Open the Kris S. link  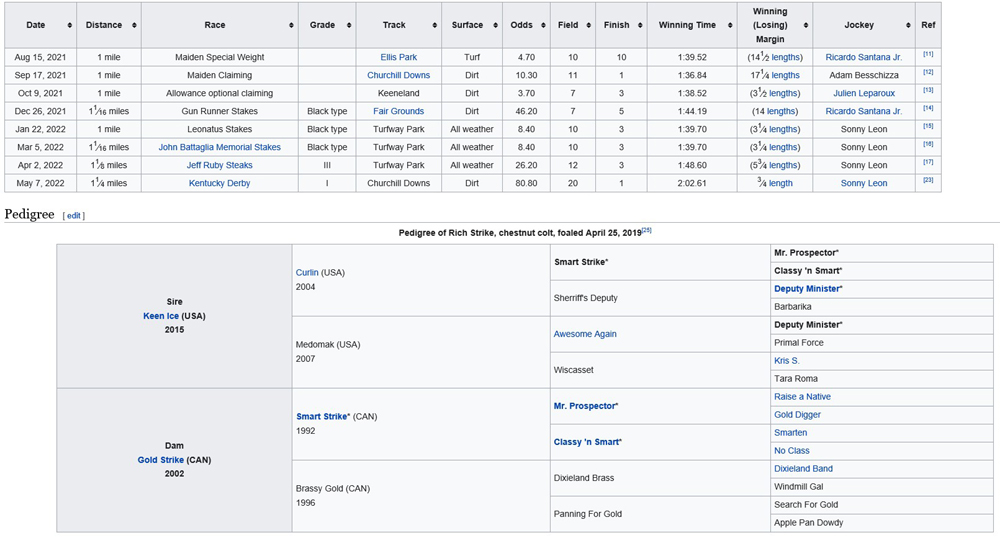(x=786, y=361)
